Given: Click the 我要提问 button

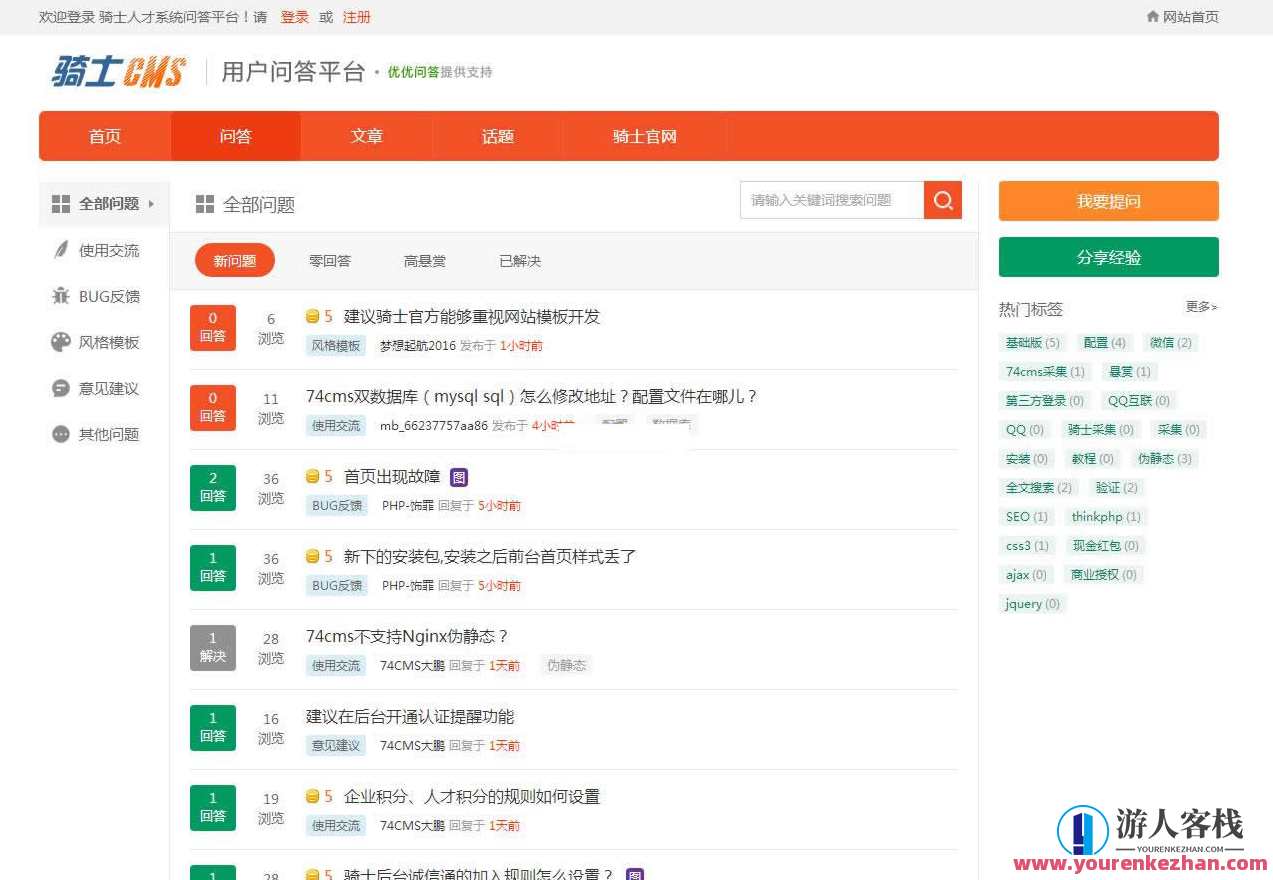Looking at the screenshot, I should [1107, 200].
